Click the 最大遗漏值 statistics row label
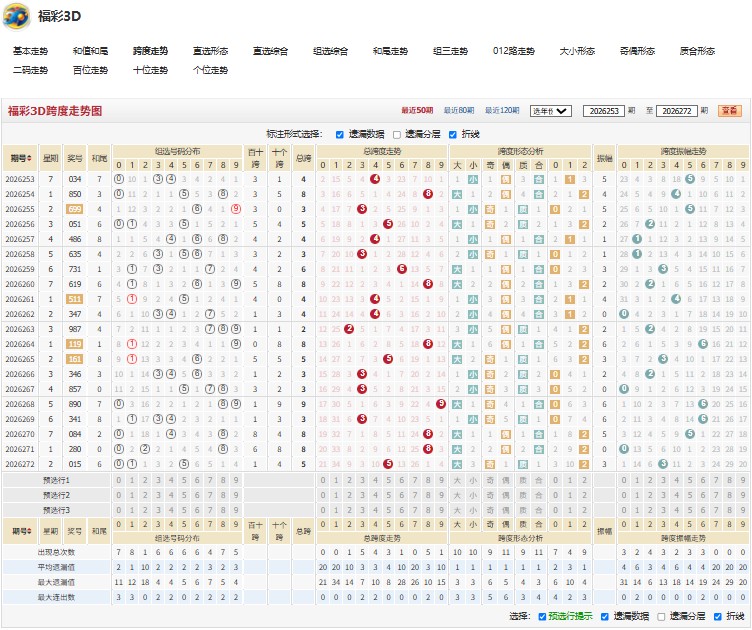Image resolution: width=752 pixels, height=630 pixels. (56, 582)
